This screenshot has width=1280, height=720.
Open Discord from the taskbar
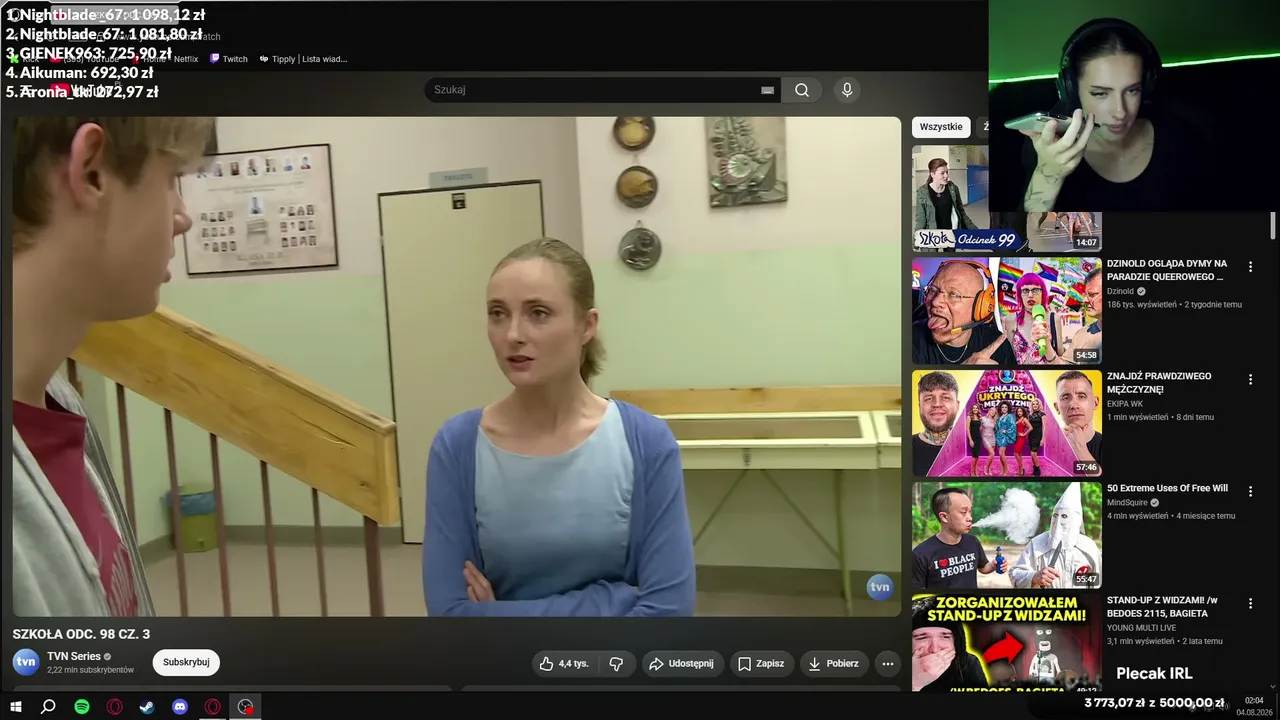pyautogui.click(x=180, y=706)
